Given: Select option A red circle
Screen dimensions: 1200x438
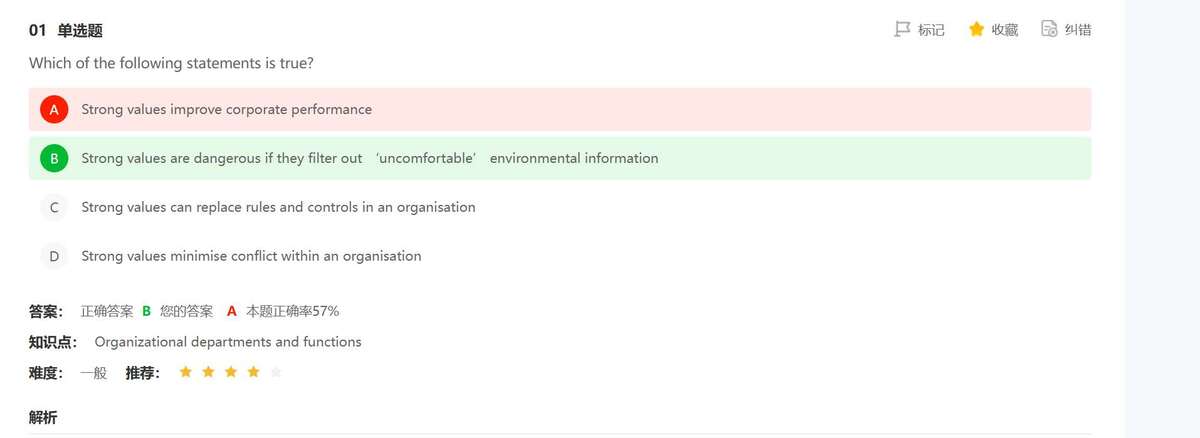Looking at the screenshot, I should (x=54, y=109).
